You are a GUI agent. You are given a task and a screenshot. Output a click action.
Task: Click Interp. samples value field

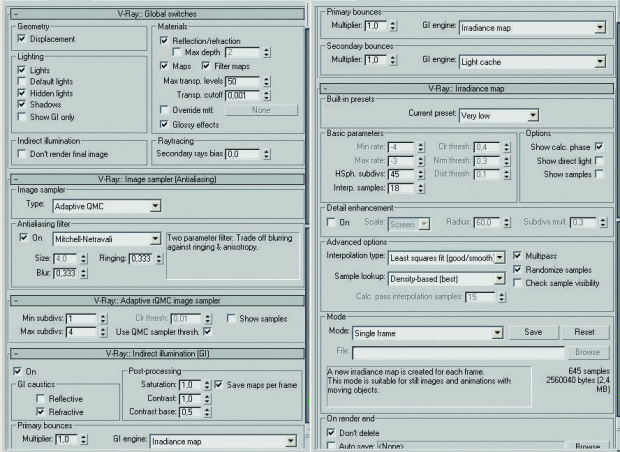coord(401,188)
